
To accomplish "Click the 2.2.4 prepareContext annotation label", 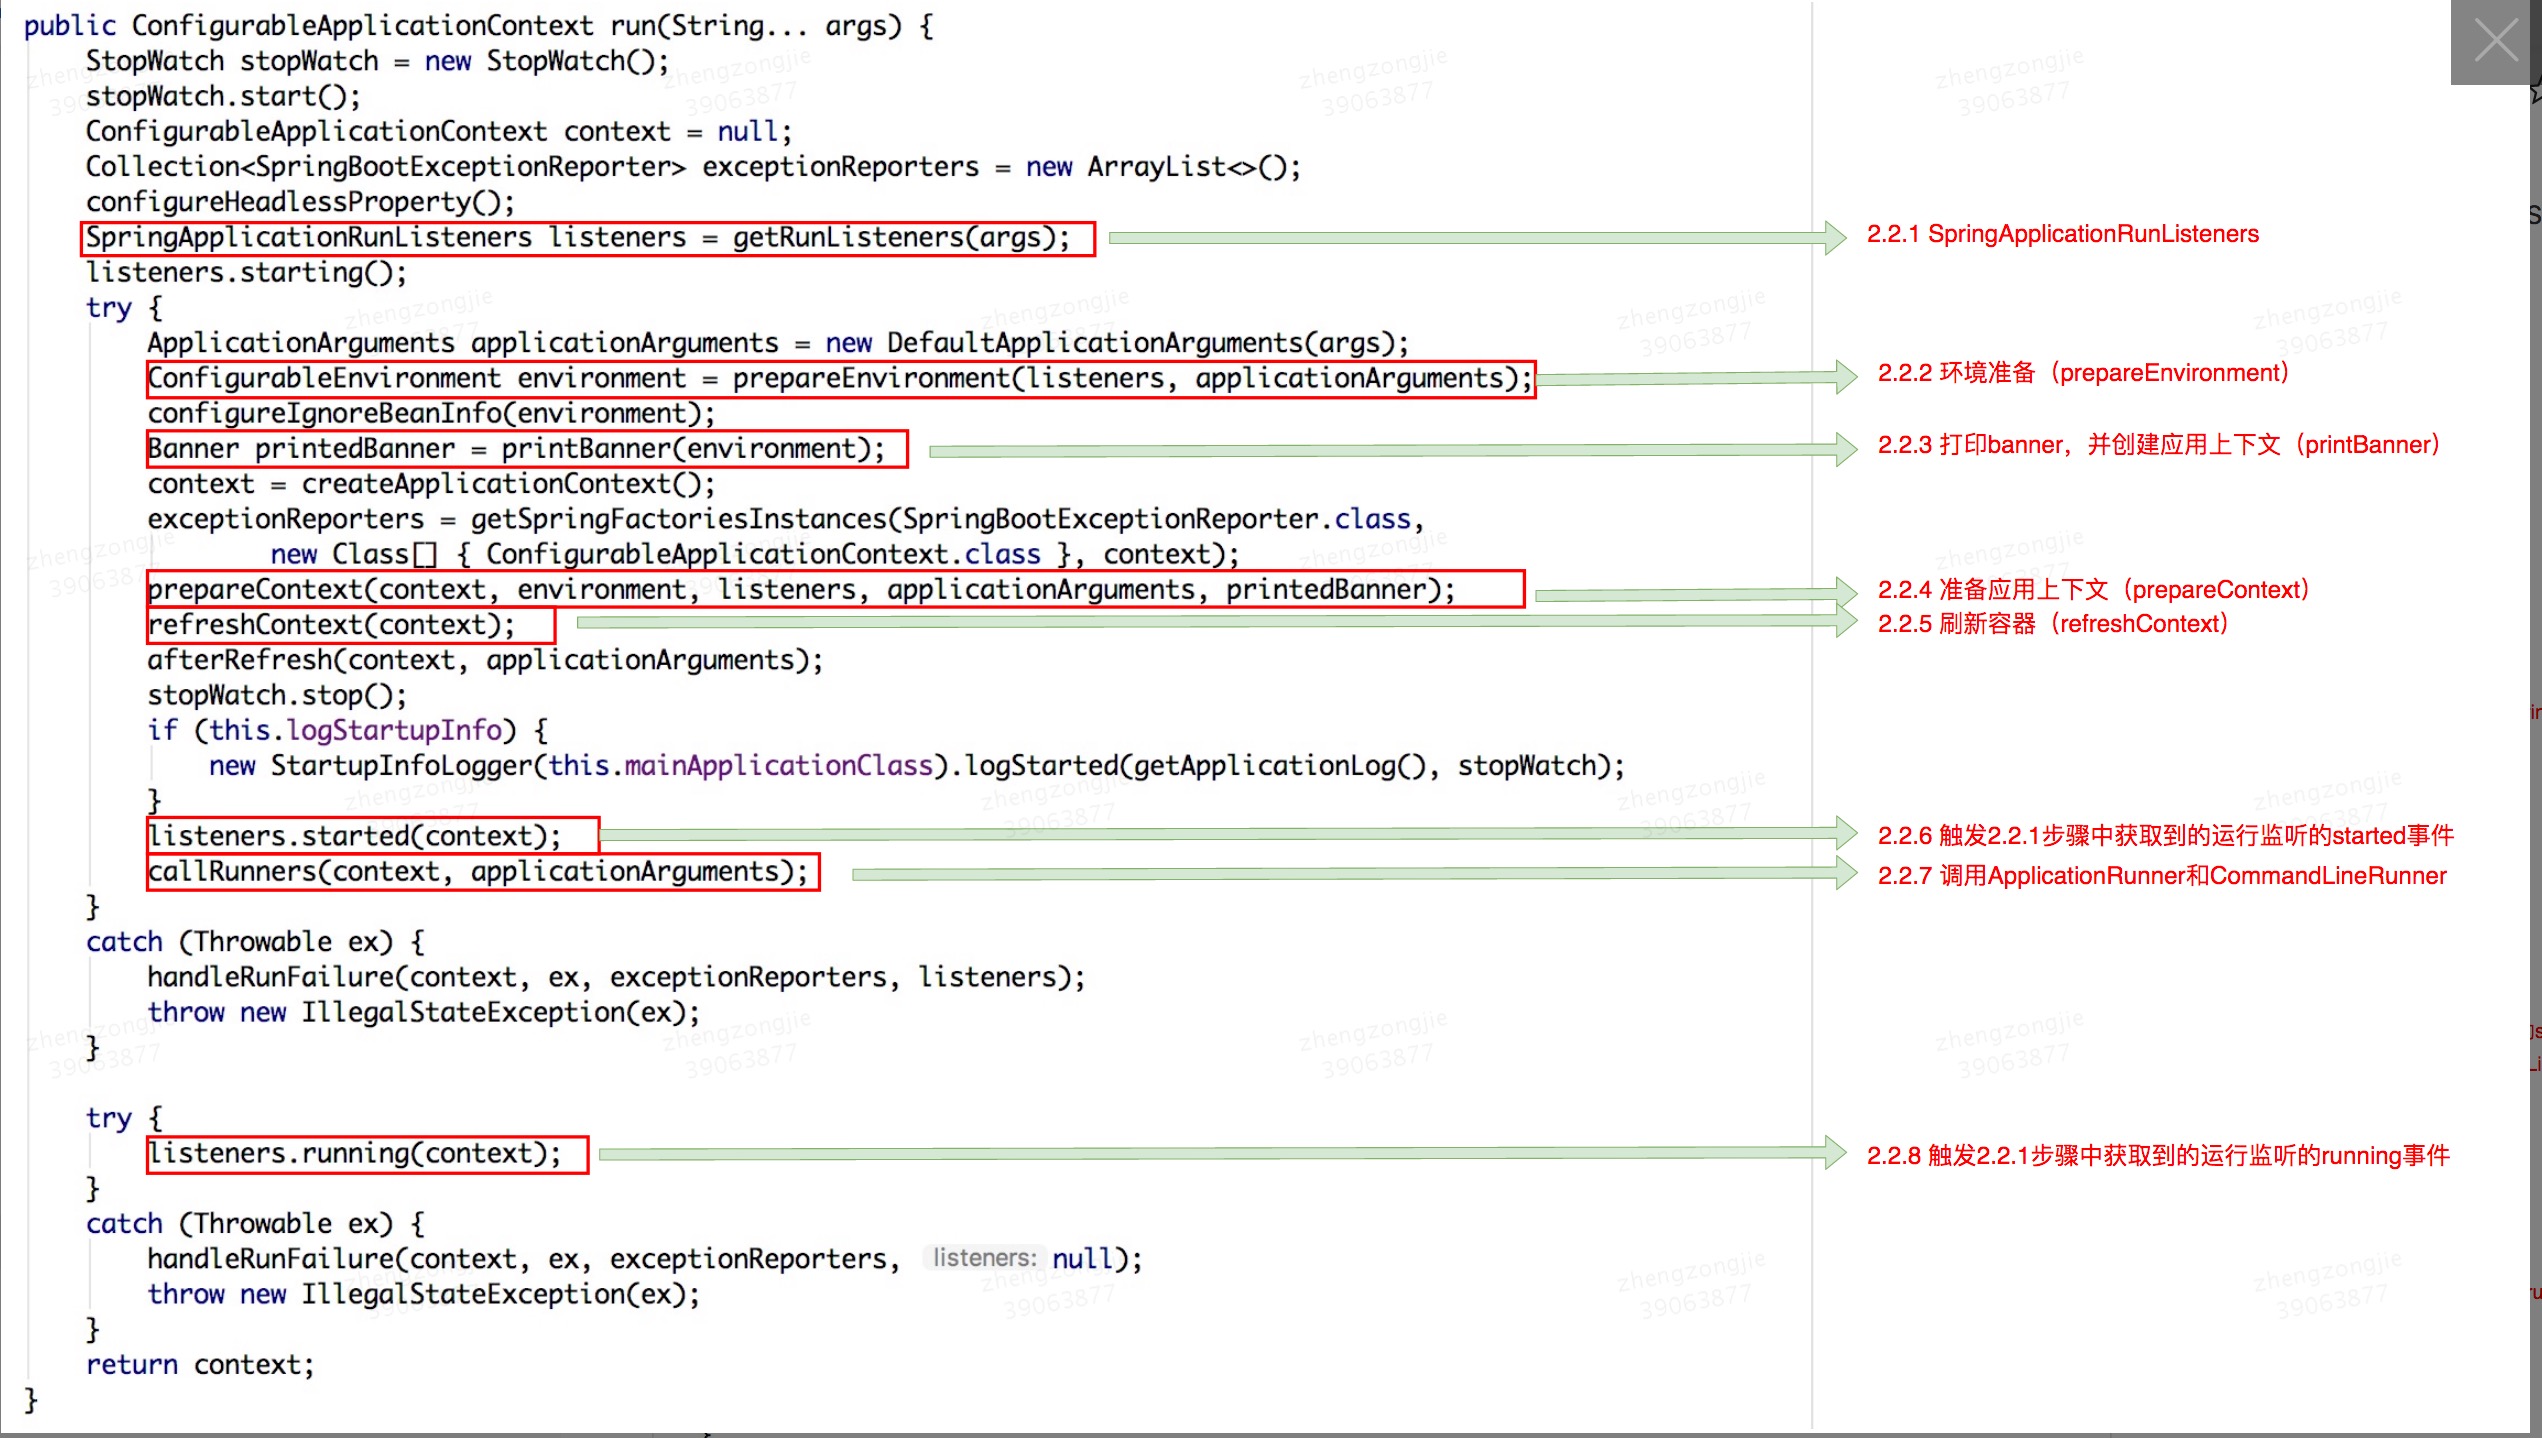I will tap(2092, 590).
